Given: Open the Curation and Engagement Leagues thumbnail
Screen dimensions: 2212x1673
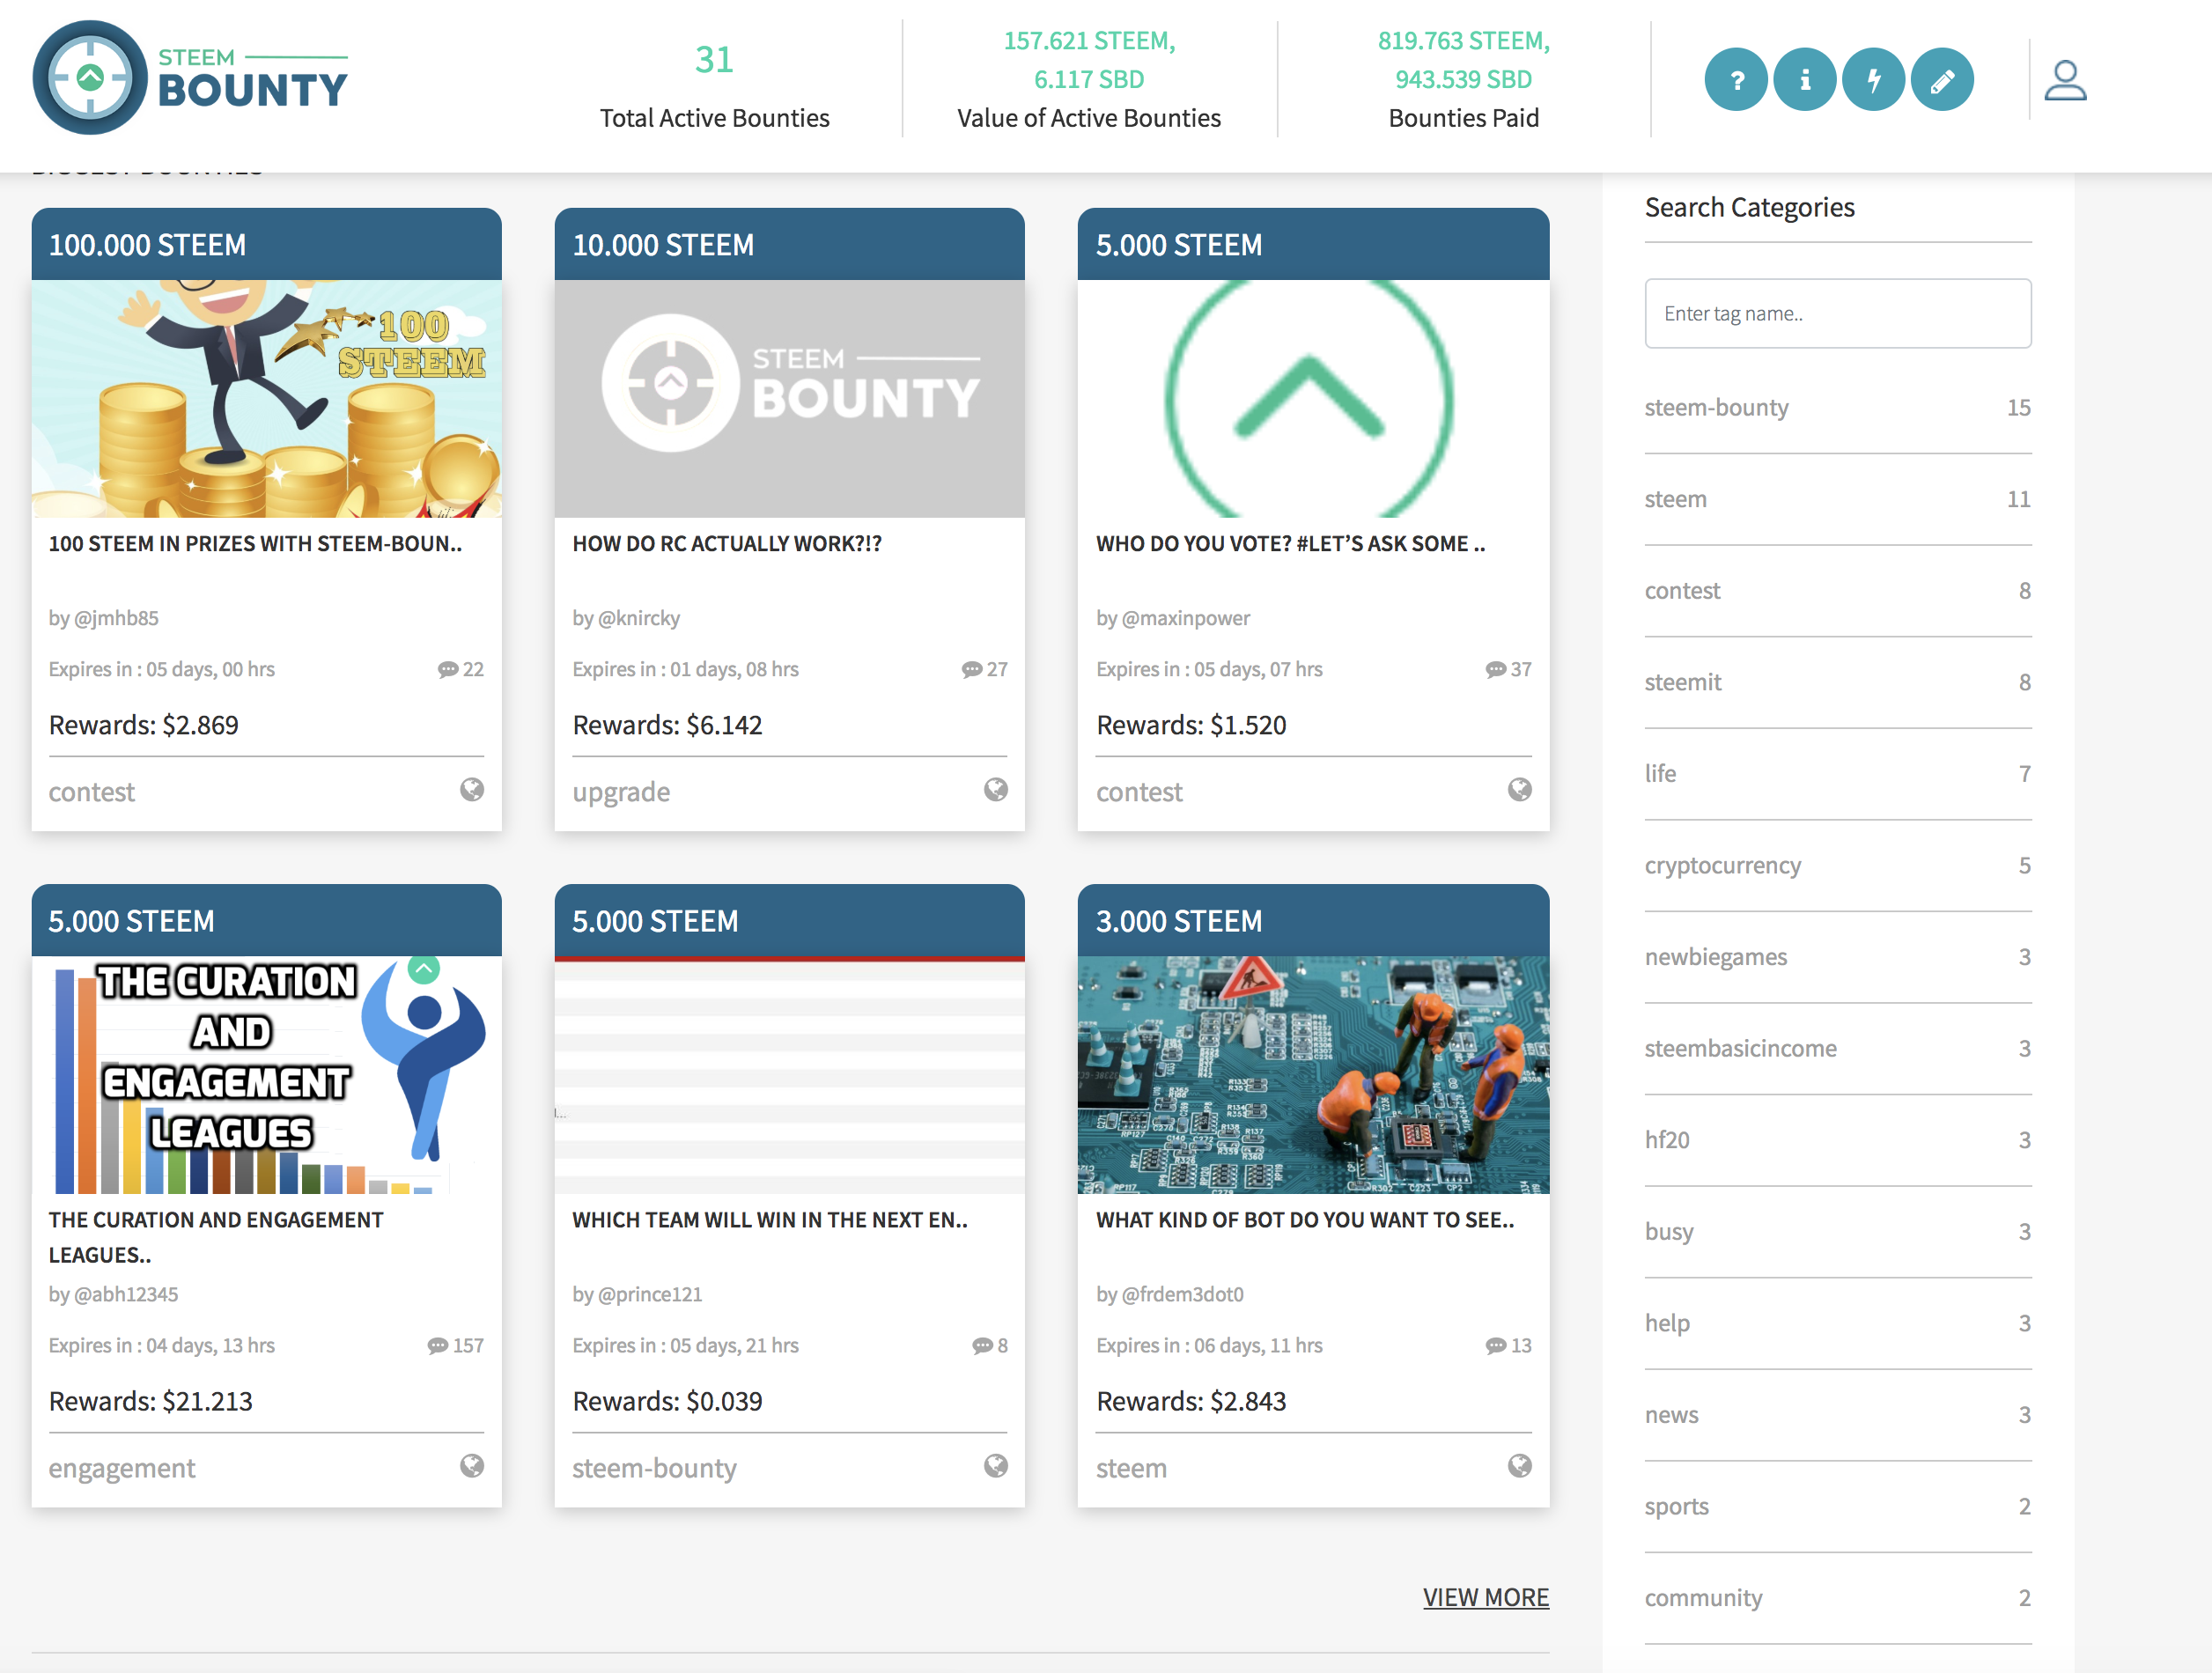Looking at the screenshot, I should [x=267, y=1075].
